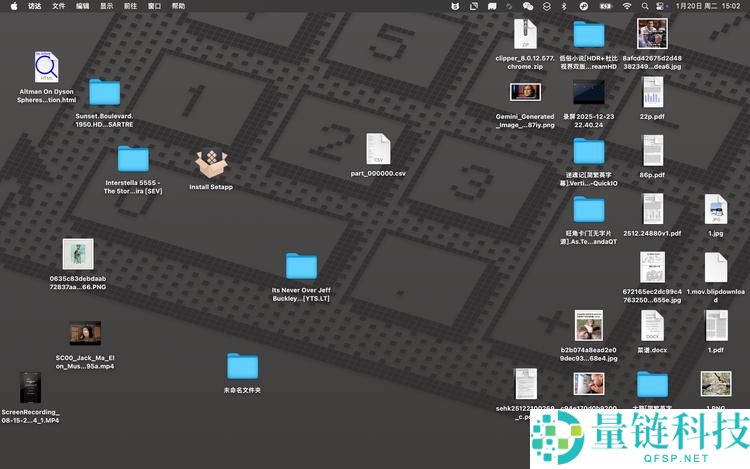The width and height of the screenshot is (750, 469).
Task: Open the 显示 menu in menu bar
Action: click(106, 6)
